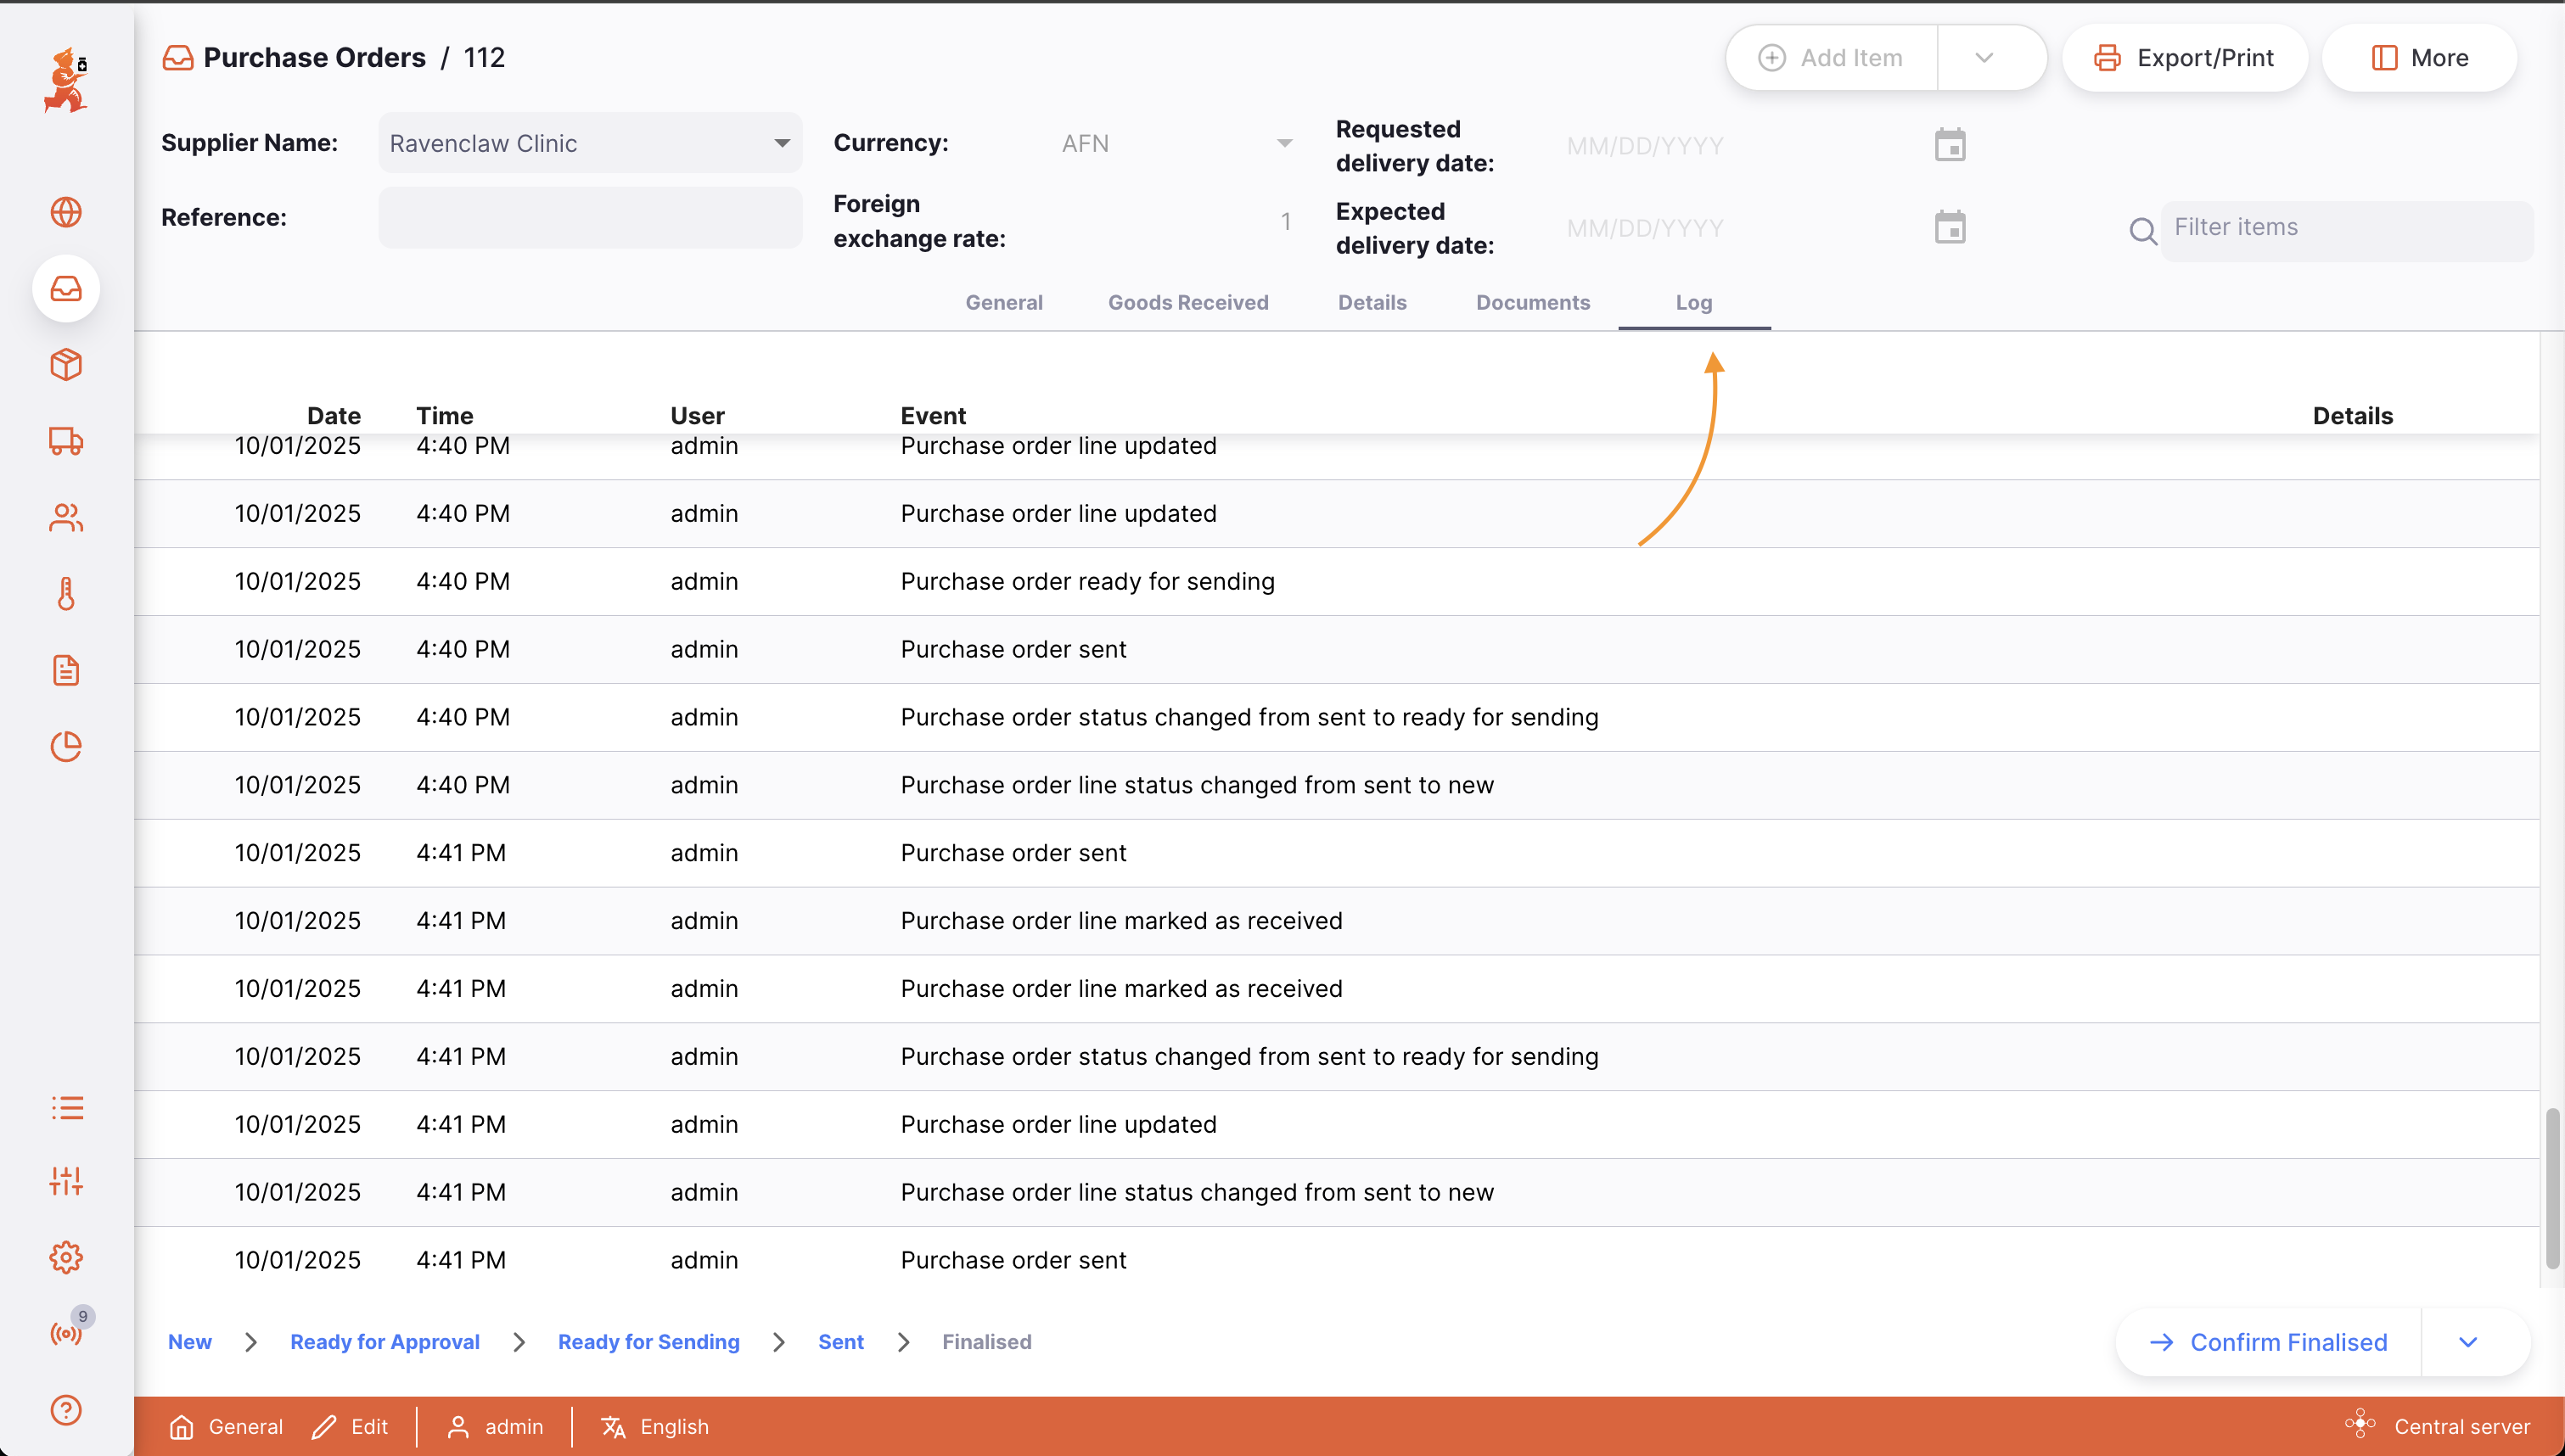Switch to the Goods Received tab
This screenshot has height=1456, width=2565.
[1187, 303]
